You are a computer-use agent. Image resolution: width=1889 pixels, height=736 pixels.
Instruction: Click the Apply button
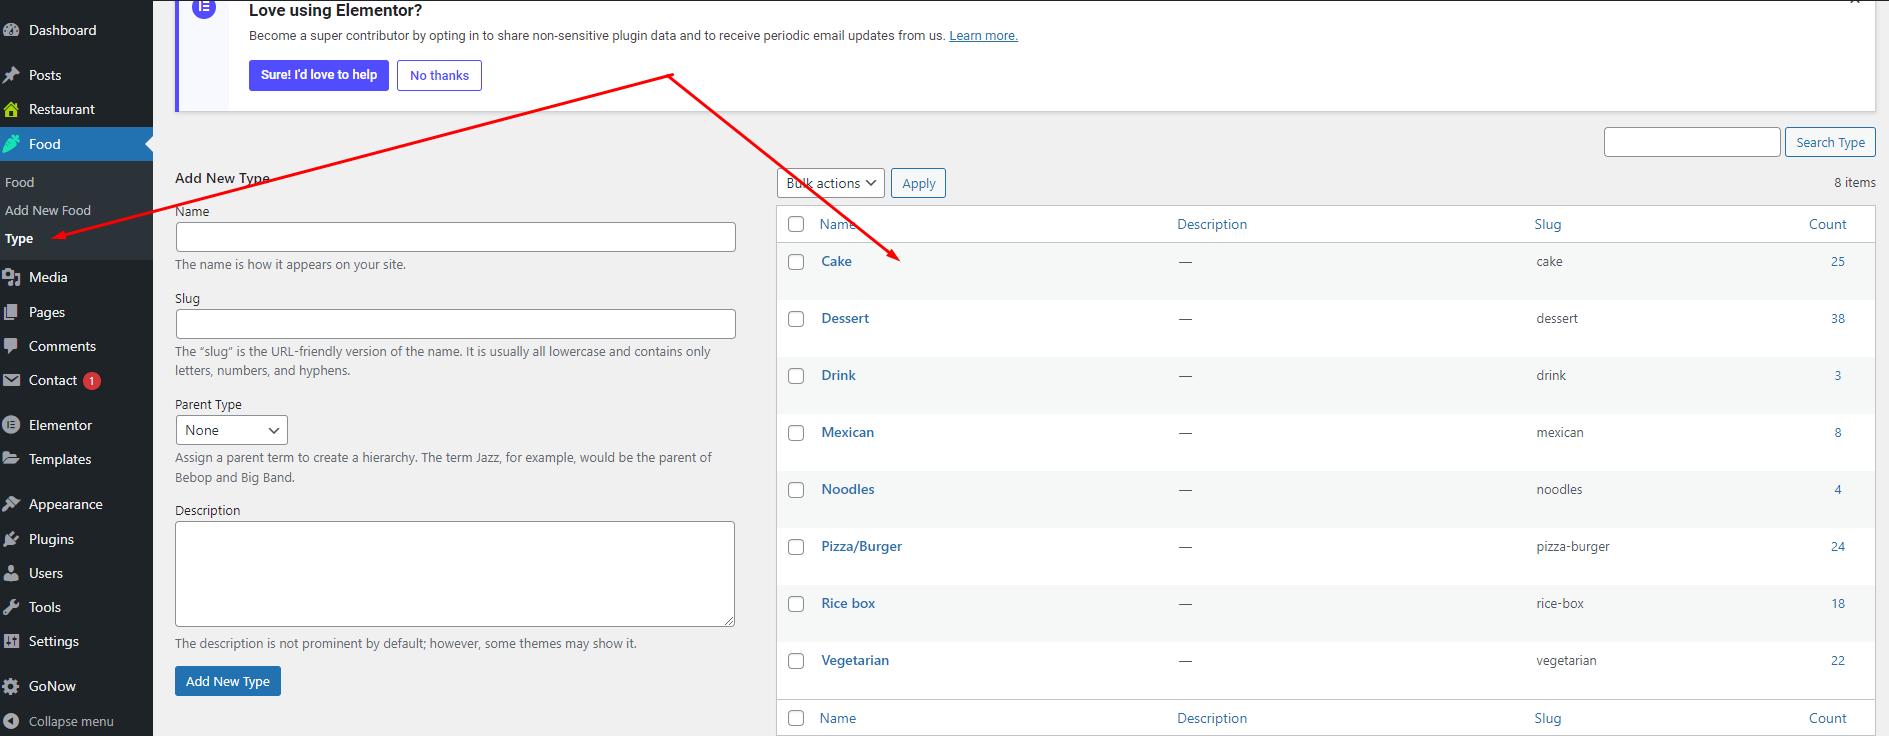coord(919,183)
